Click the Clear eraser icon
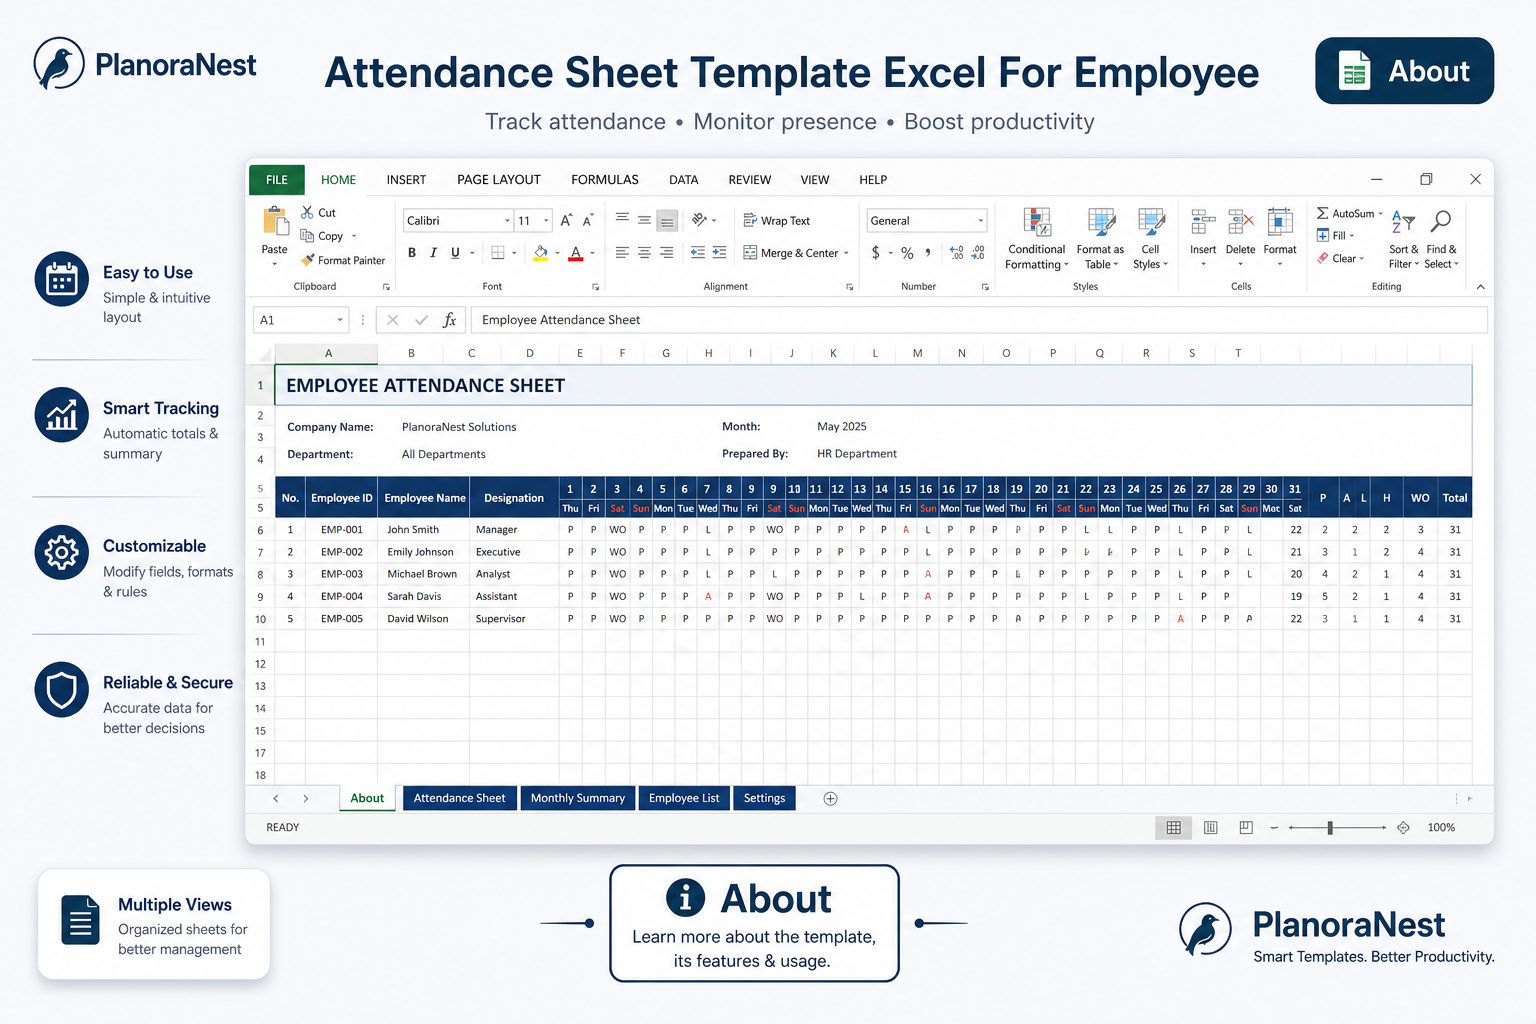Viewport: 1536px width, 1024px height. click(1323, 258)
